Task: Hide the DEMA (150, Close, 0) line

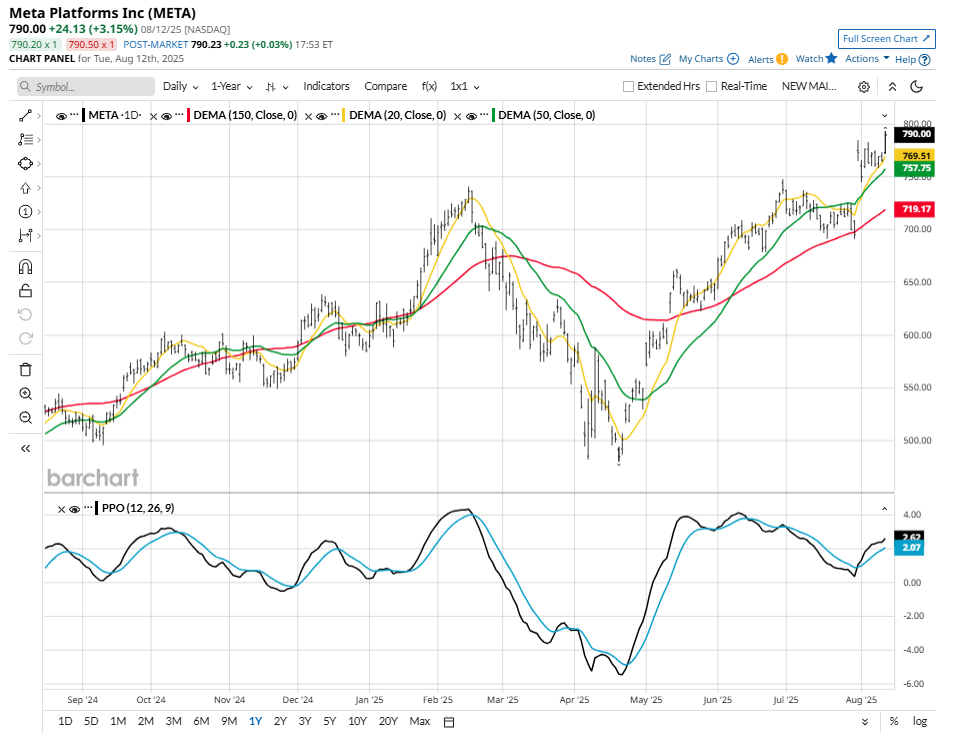Action: (x=166, y=116)
